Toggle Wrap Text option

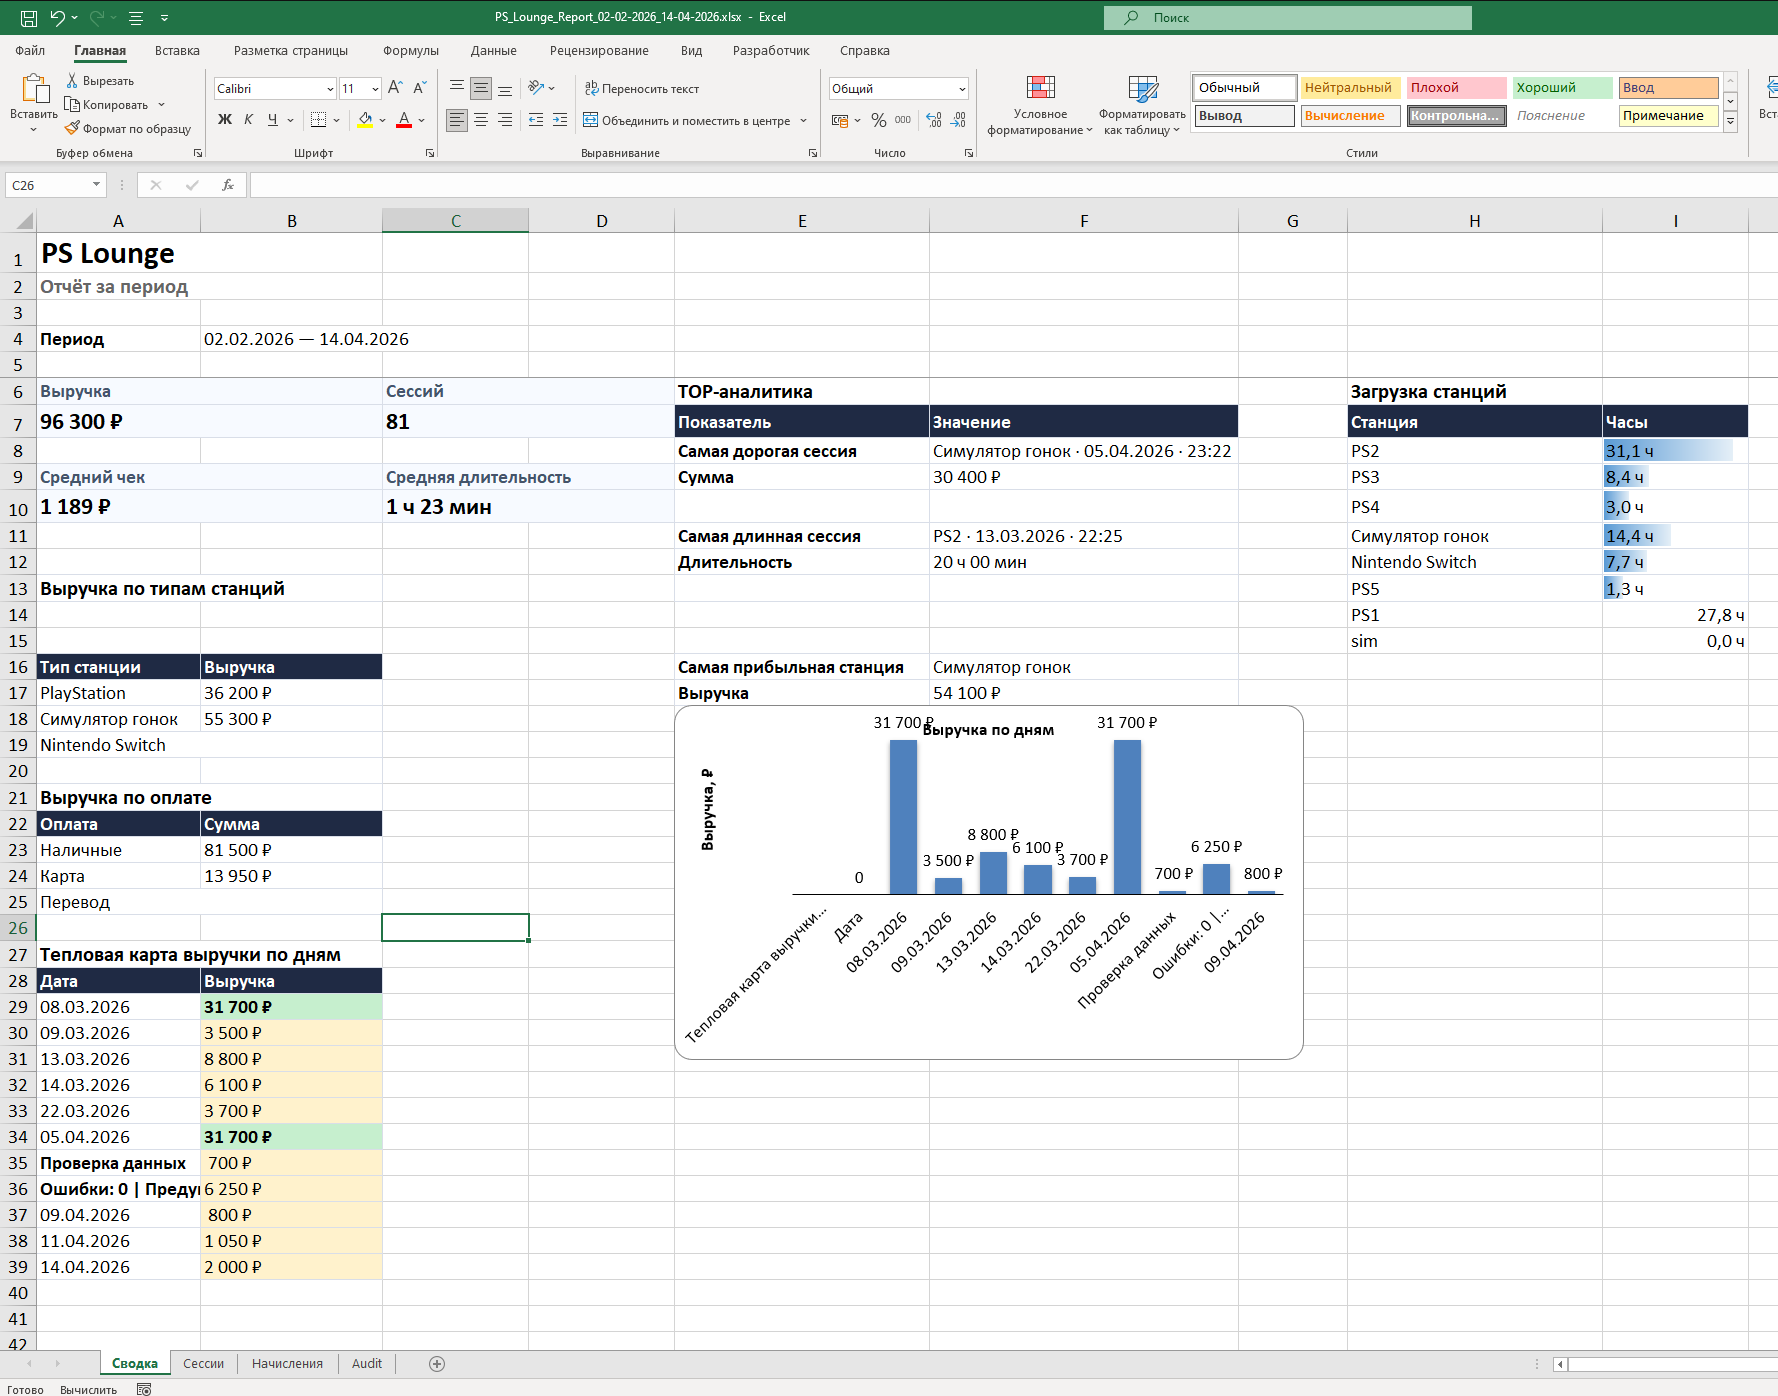[x=642, y=88]
